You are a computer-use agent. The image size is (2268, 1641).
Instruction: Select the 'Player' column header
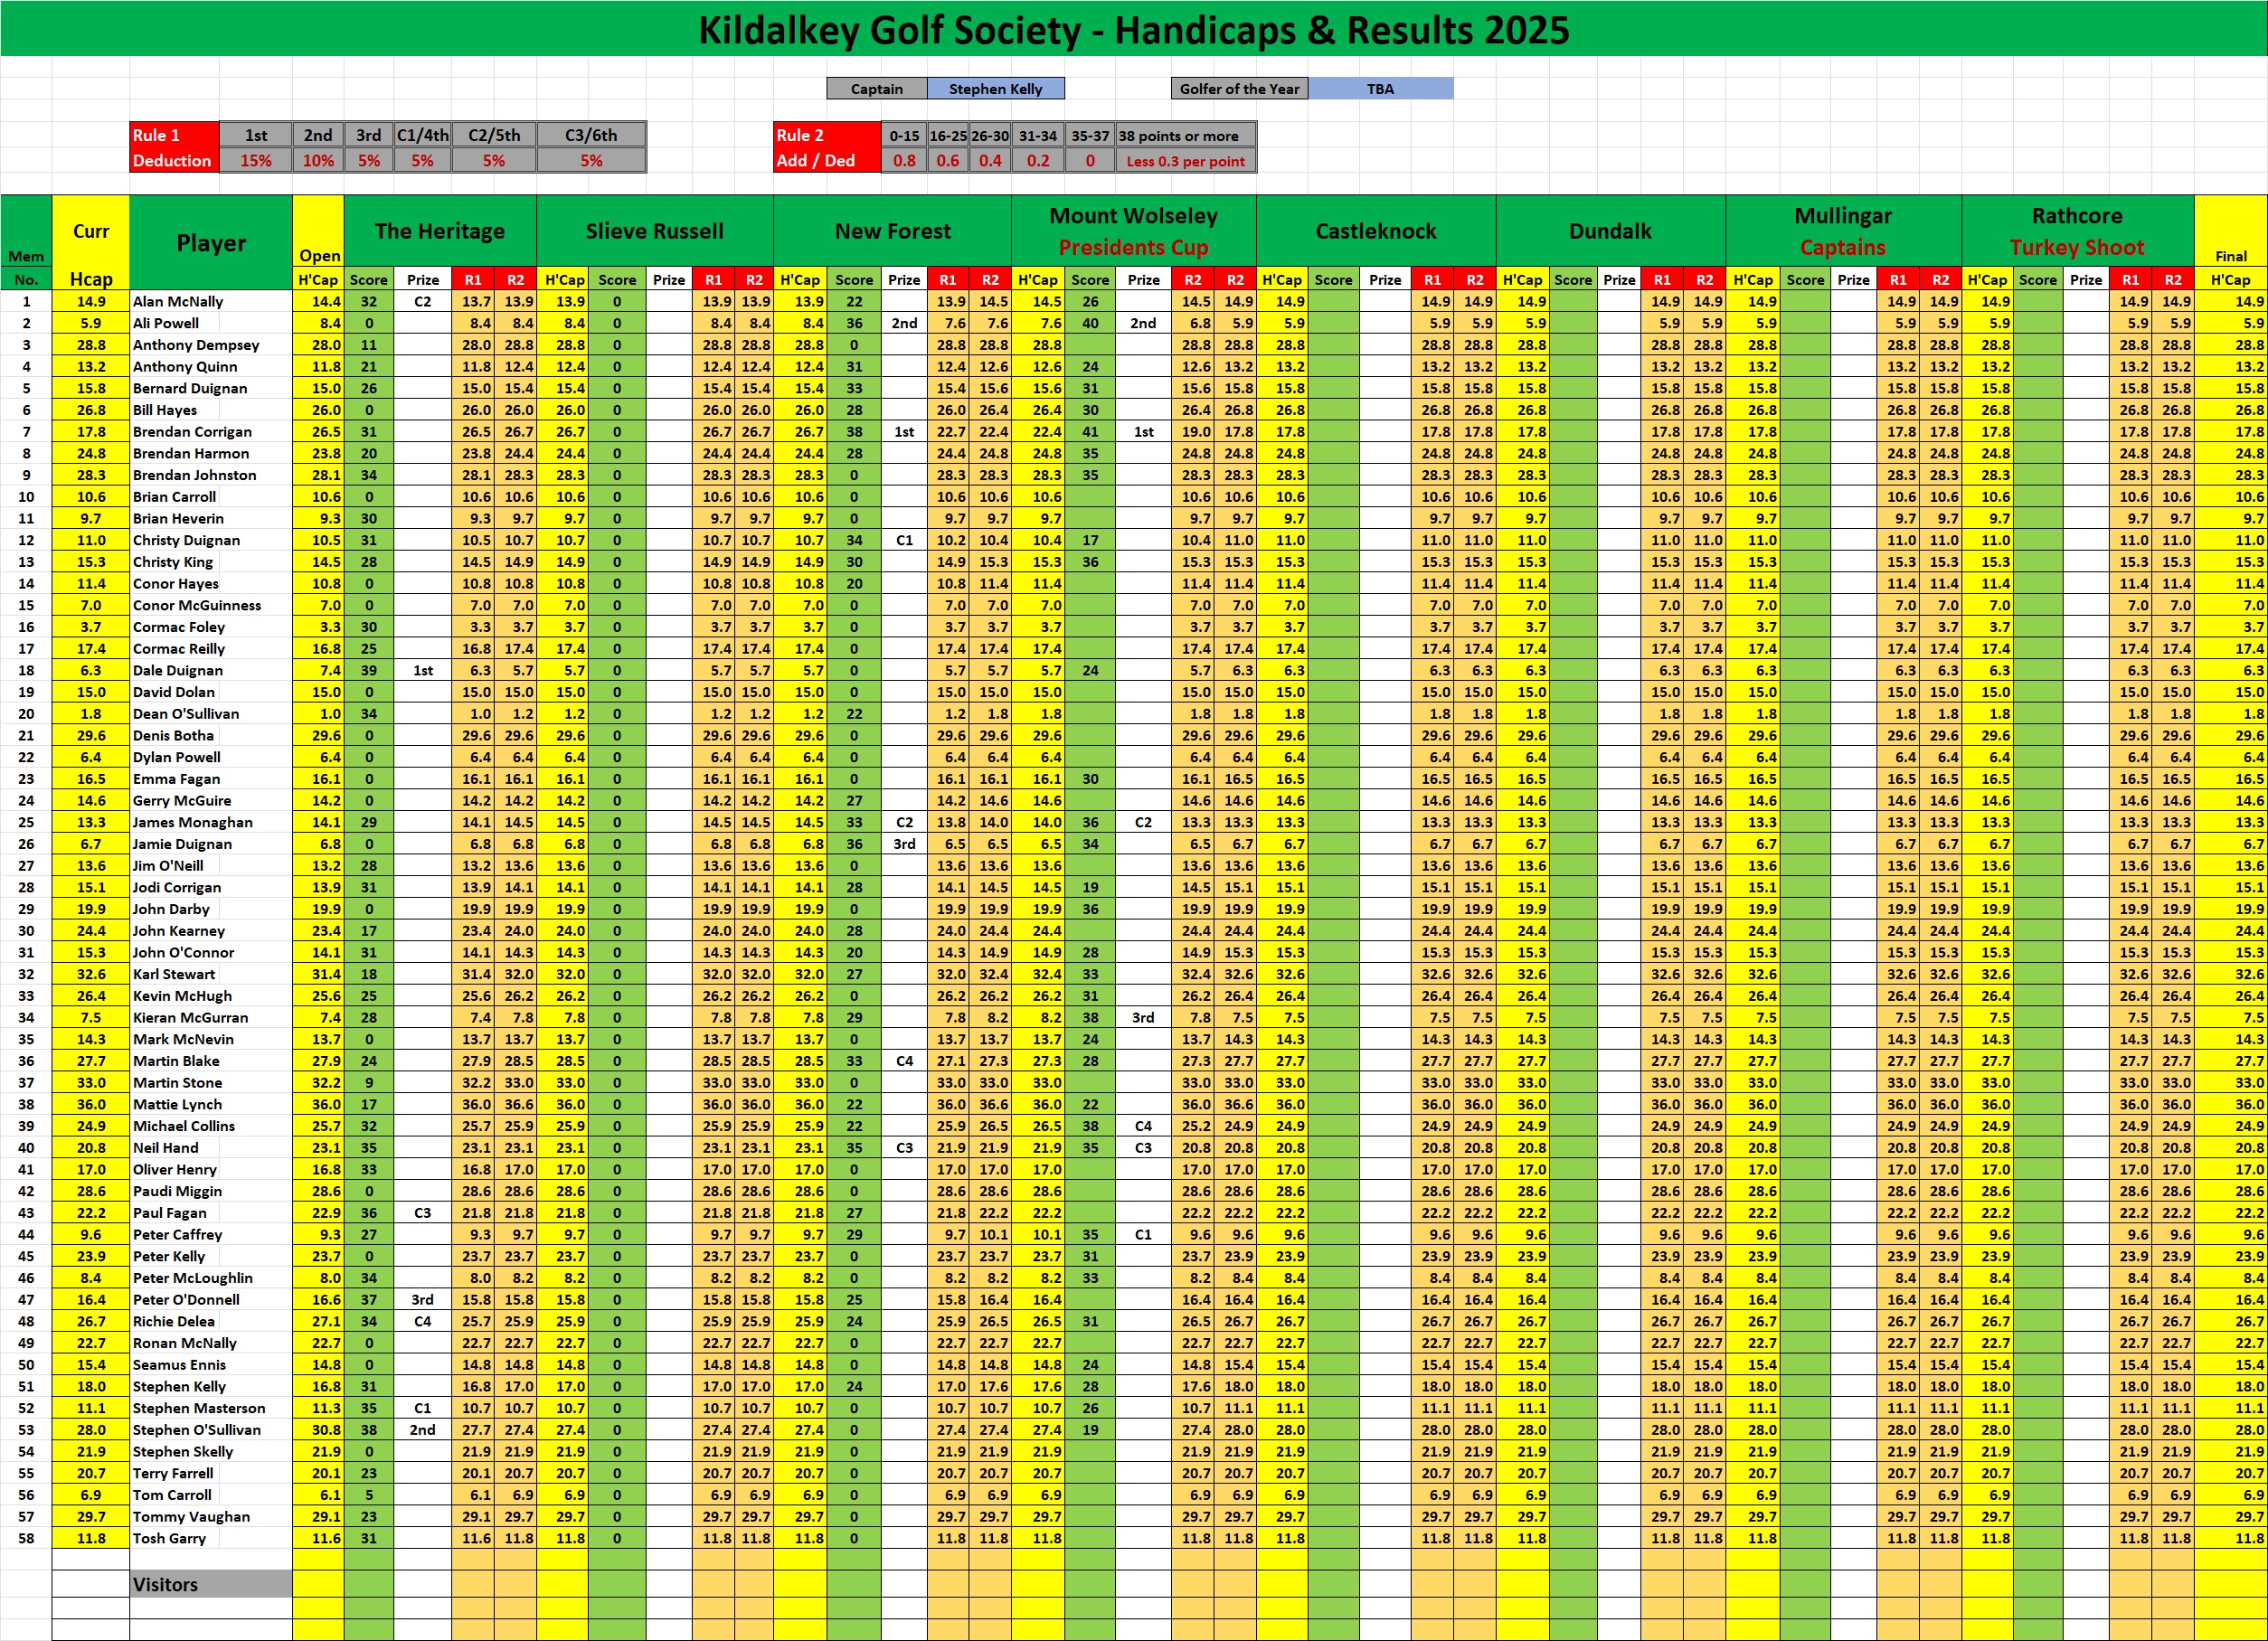click(x=211, y=243)
